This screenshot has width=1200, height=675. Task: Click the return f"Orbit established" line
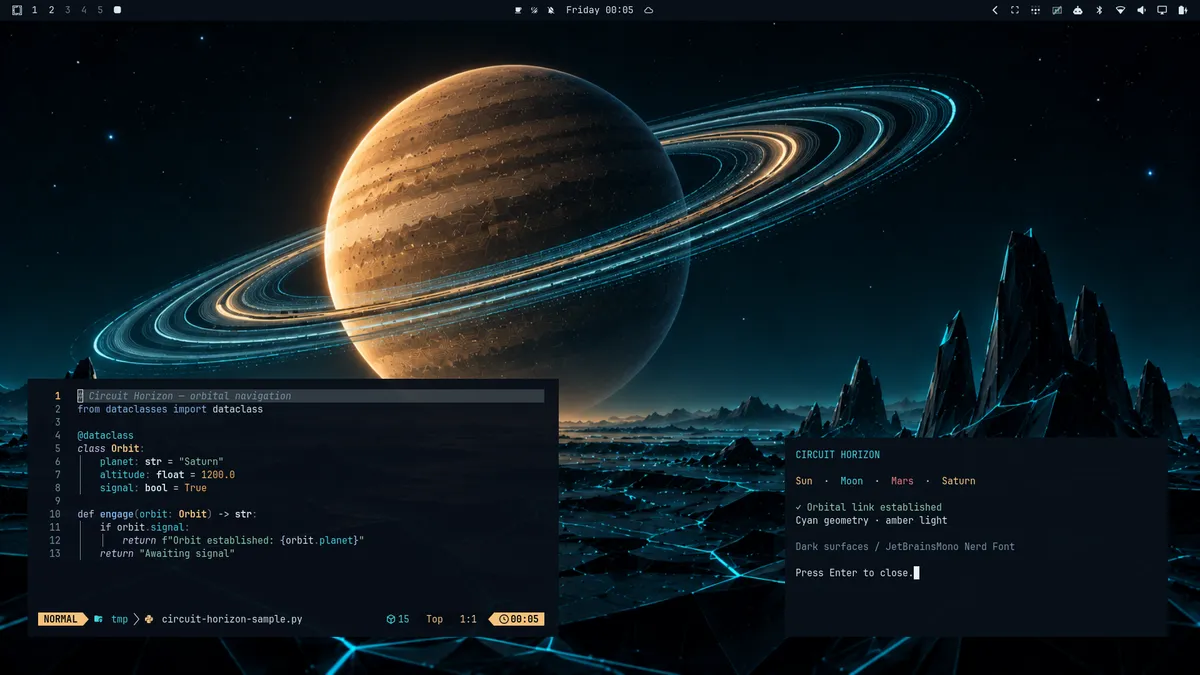243,540
